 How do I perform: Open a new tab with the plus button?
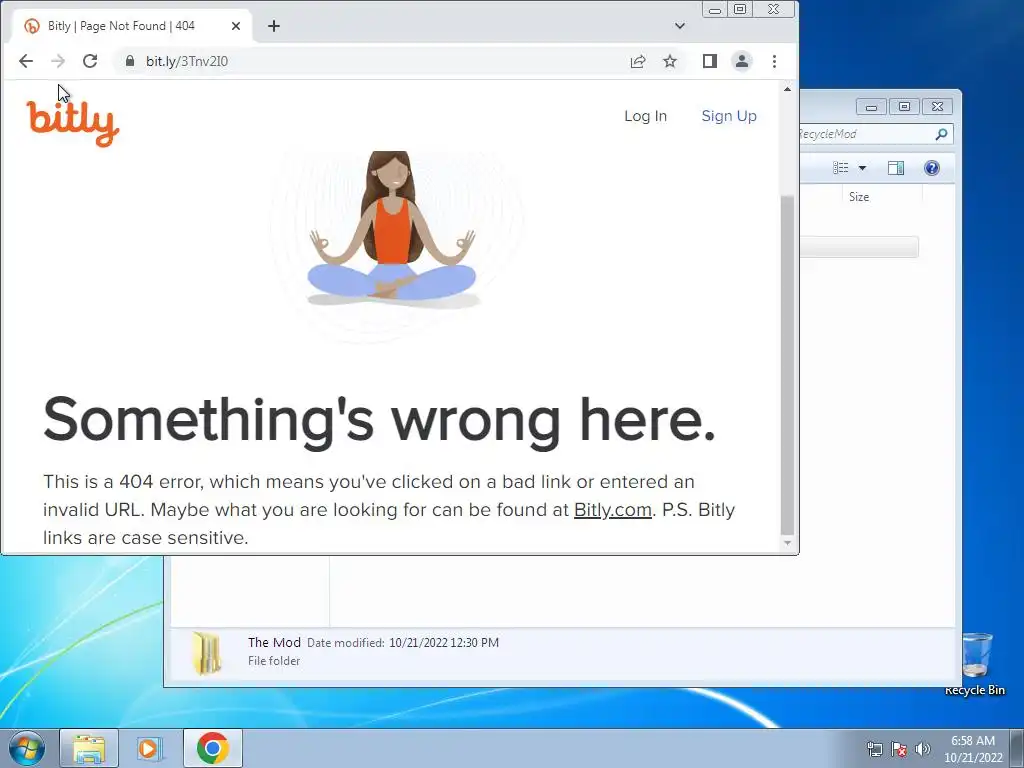[x=274, y=26]
